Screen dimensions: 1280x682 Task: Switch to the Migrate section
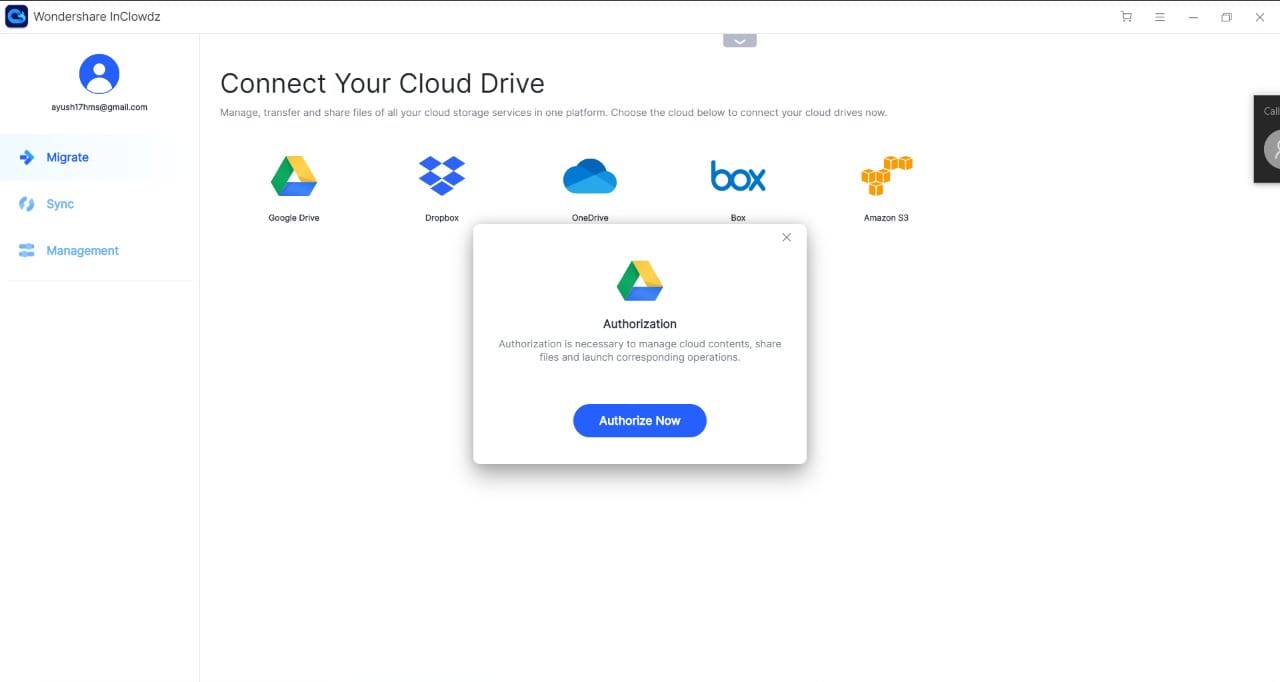pos(67,157)
